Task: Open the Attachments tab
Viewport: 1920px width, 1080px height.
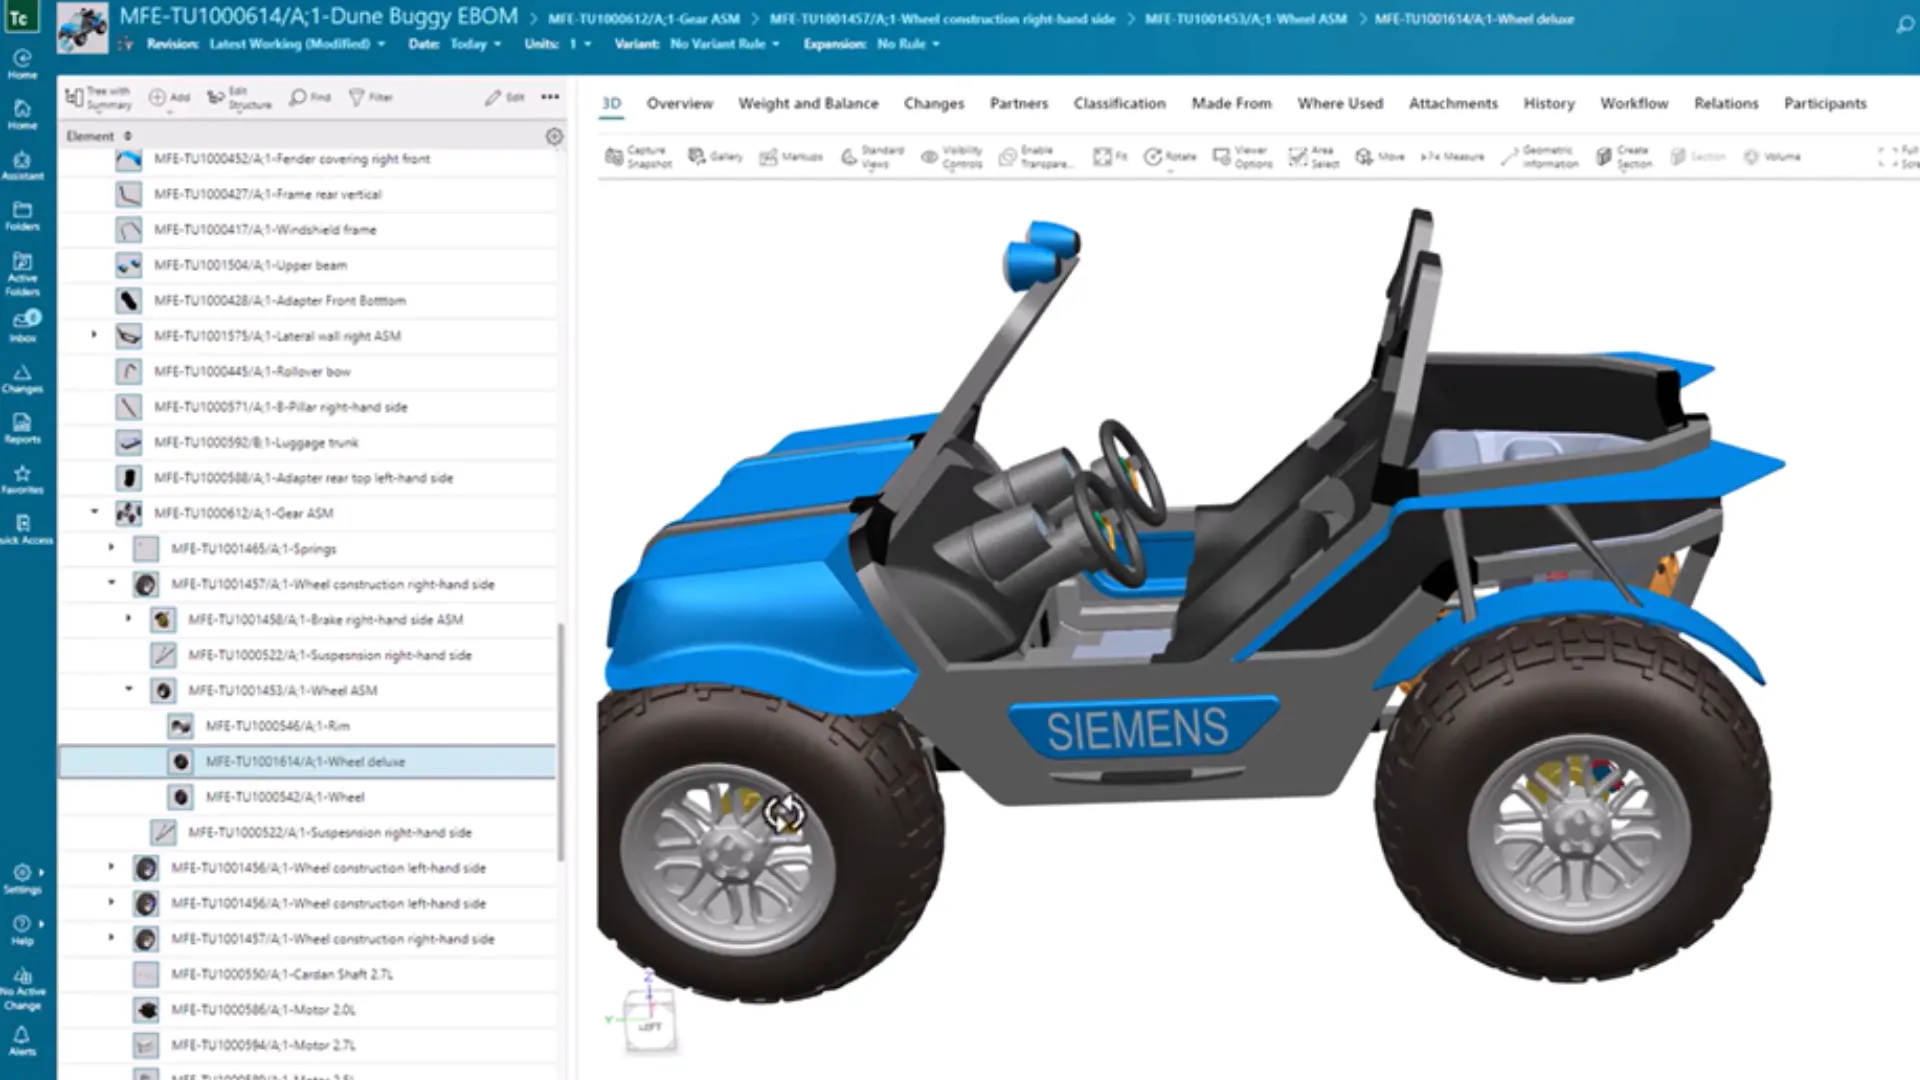Action: (x=1452, y=103)
